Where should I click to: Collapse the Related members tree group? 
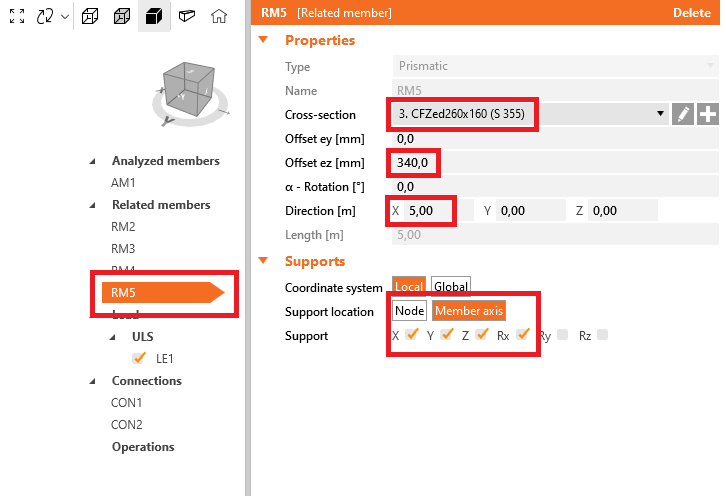[x=93, y=205]
